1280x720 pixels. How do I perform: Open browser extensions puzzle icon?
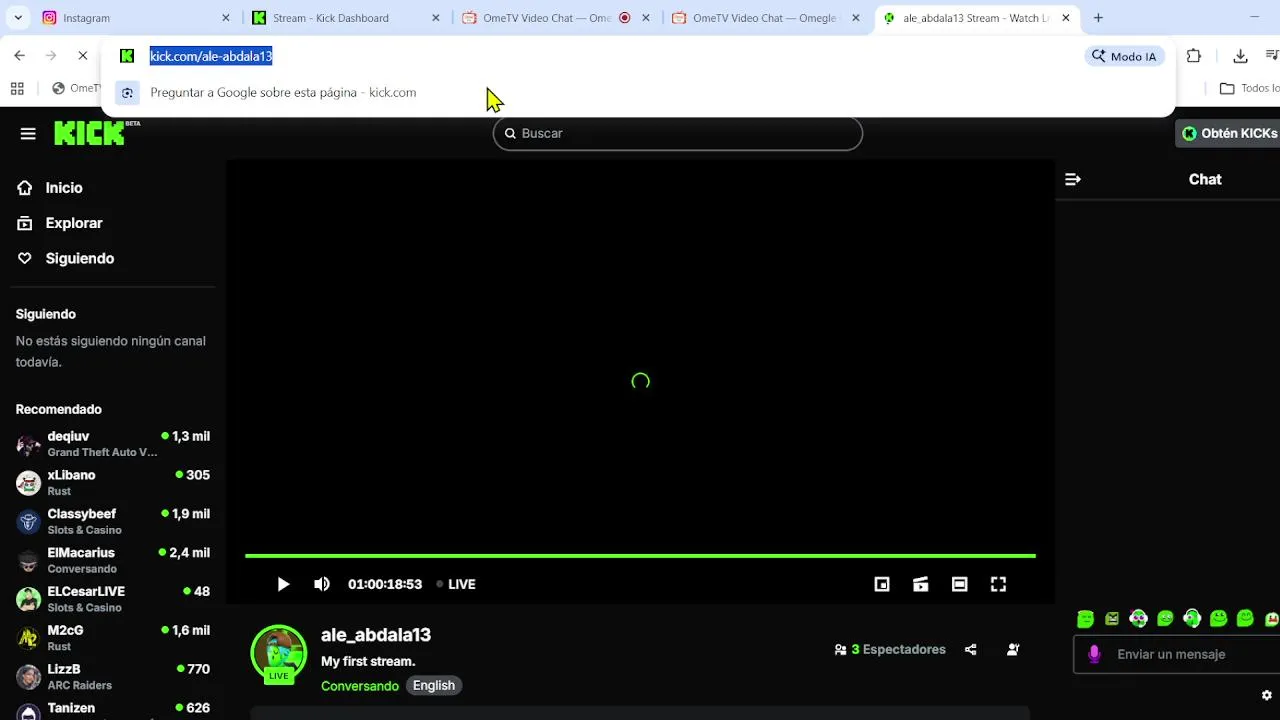pyautogui.click(x=1194, y=56)
